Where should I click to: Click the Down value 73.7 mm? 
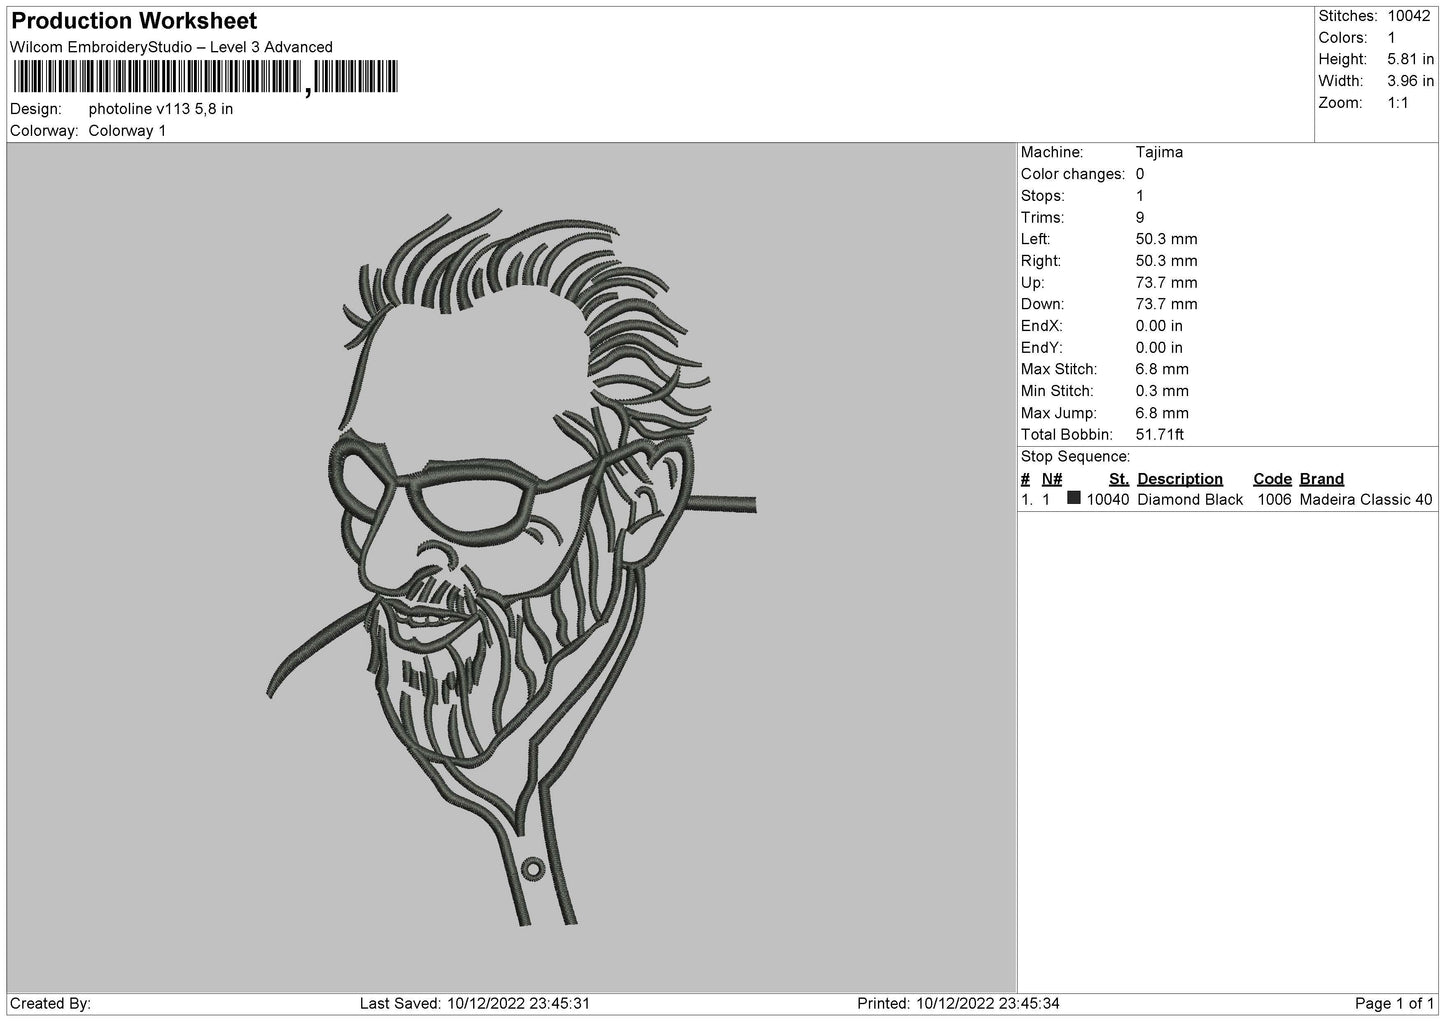point(1166,304)
